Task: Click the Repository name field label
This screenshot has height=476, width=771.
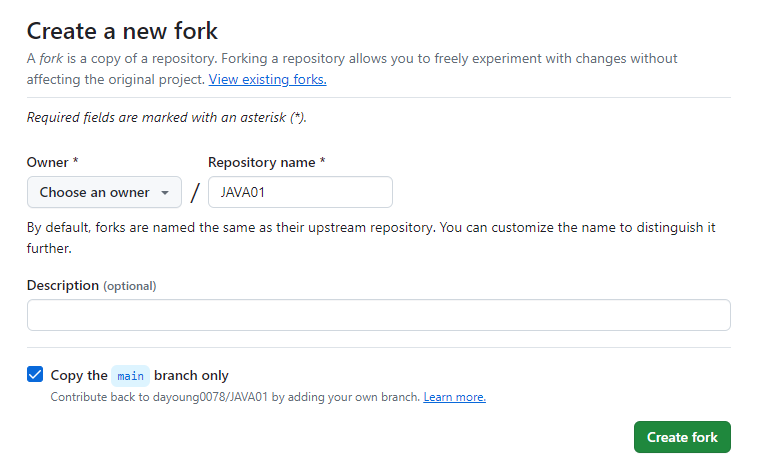Action: (x=261, y=162)
